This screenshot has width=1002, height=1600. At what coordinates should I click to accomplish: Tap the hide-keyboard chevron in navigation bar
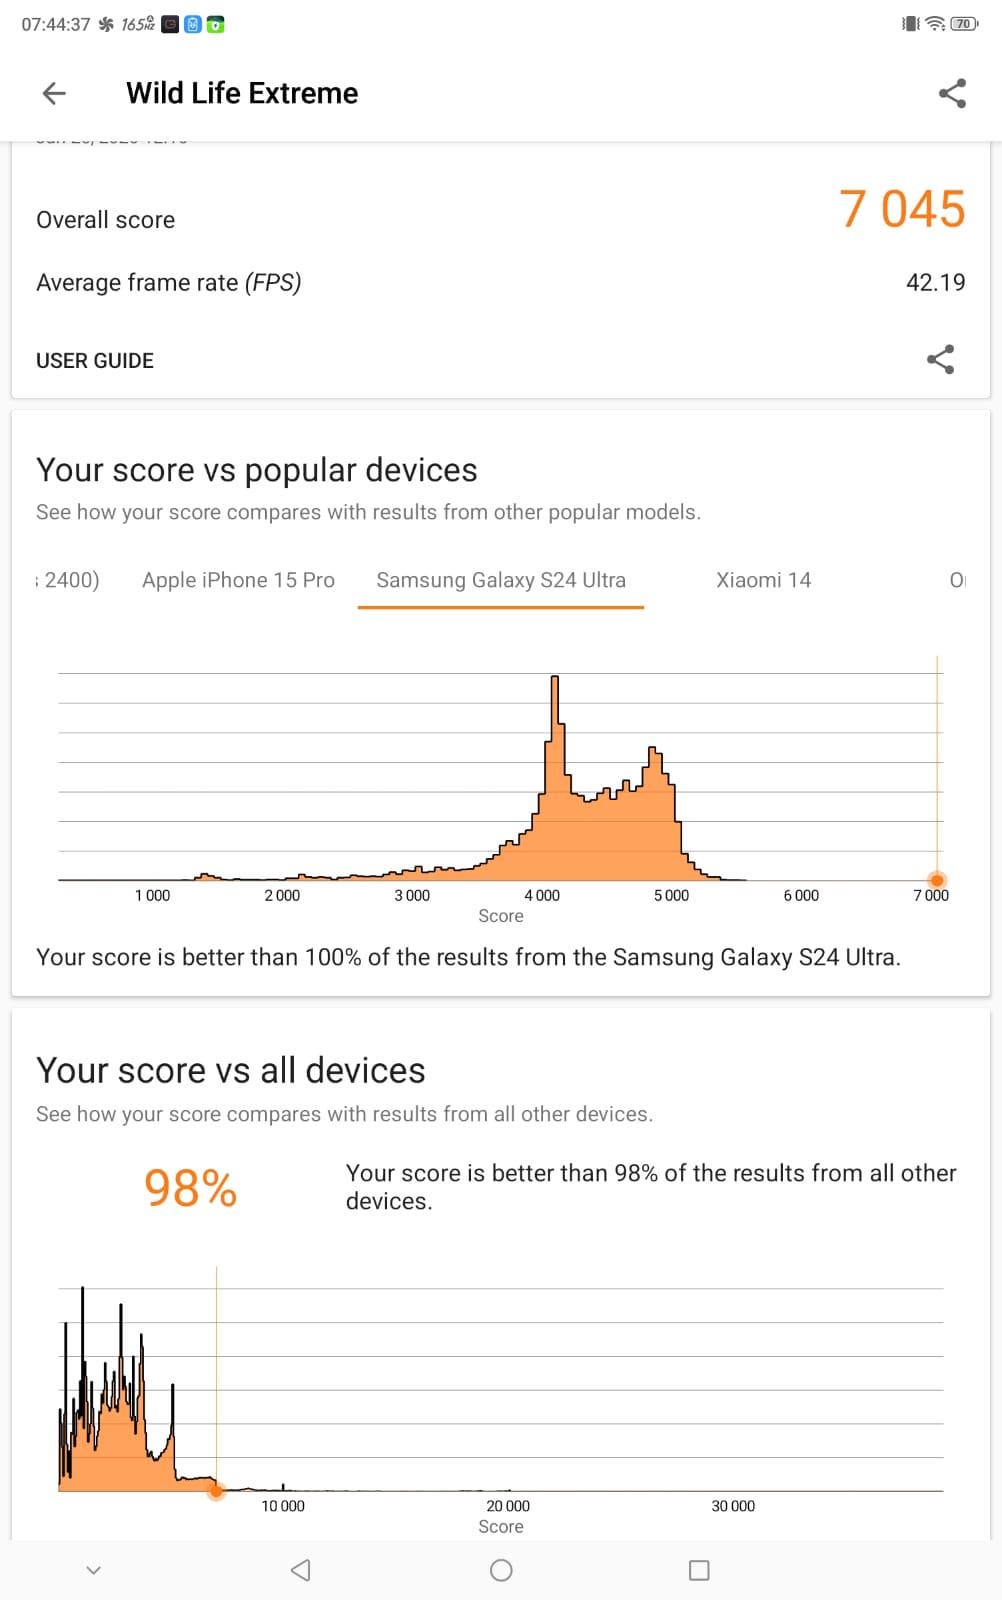(94, 1570)
